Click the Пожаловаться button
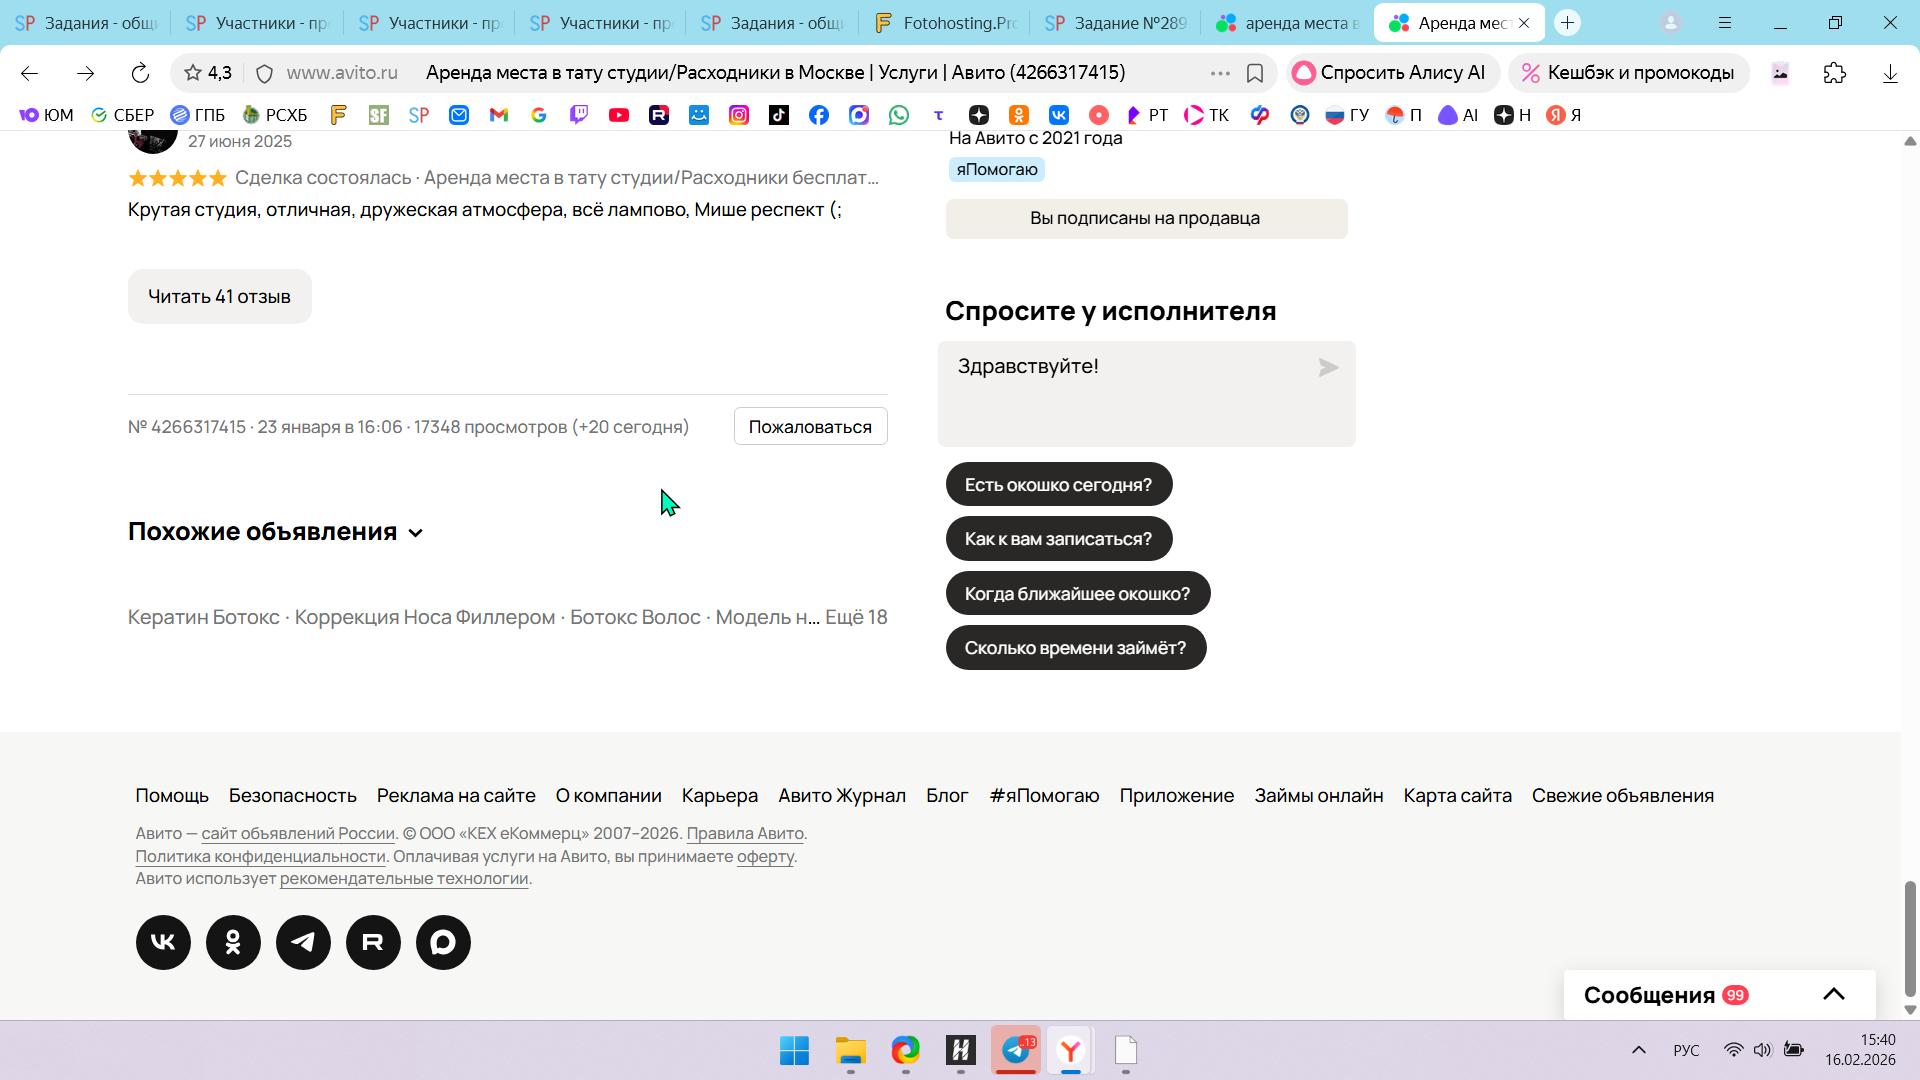The width and height of the screenshot is (1920, 1080). tap(810, 427)
